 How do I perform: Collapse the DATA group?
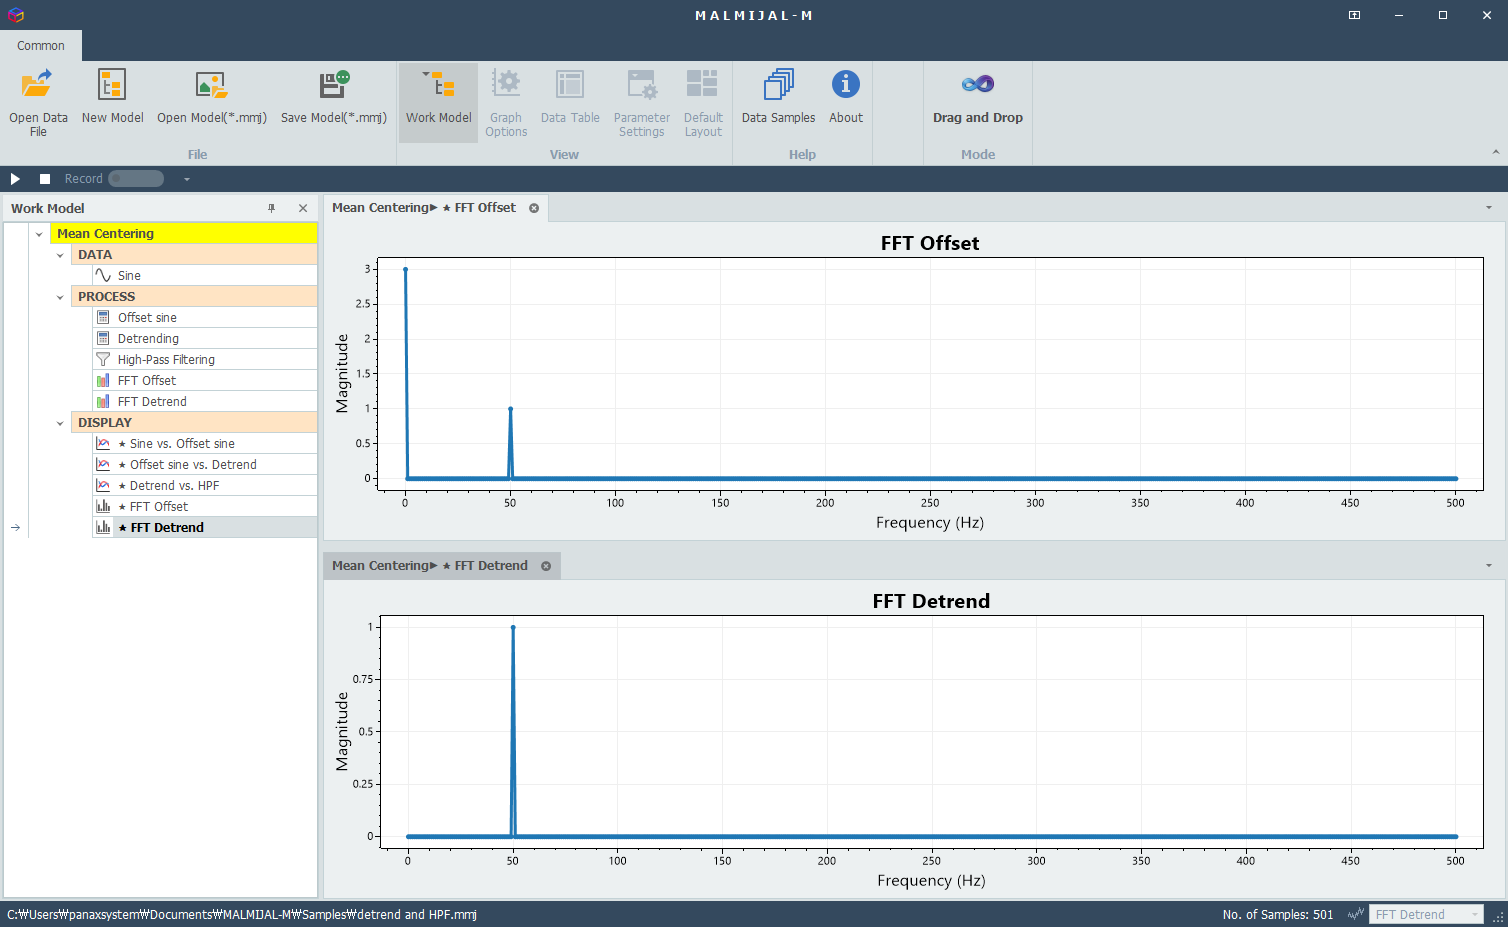(x=60, y=255)
